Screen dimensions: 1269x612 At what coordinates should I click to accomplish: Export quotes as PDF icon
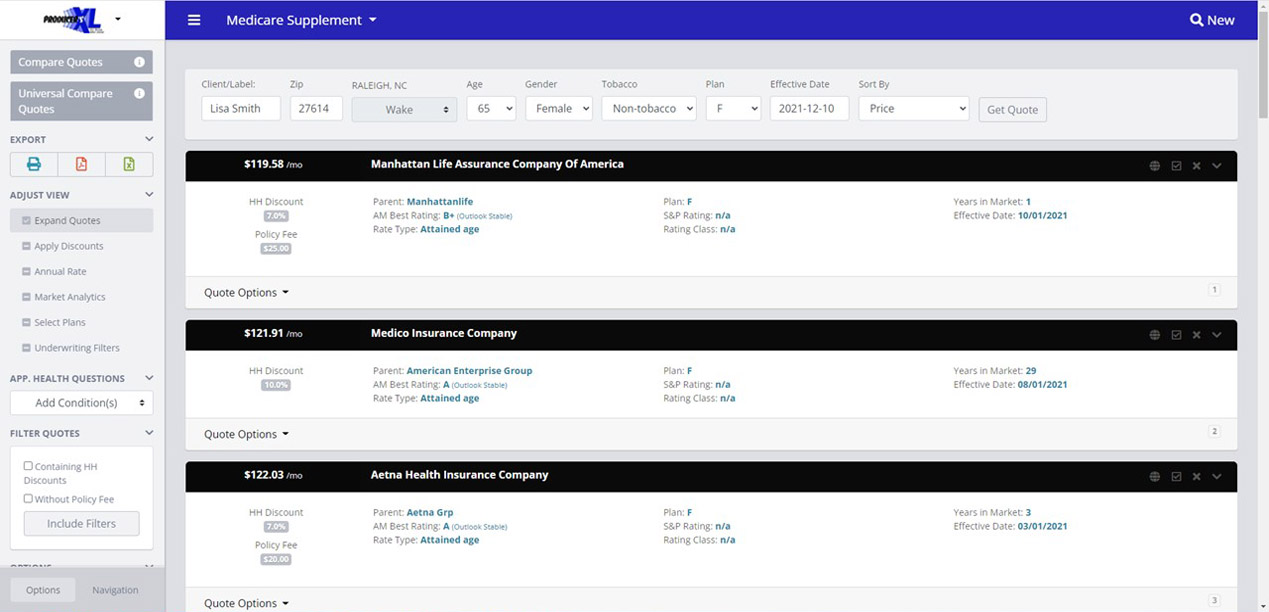pos(82,164)
